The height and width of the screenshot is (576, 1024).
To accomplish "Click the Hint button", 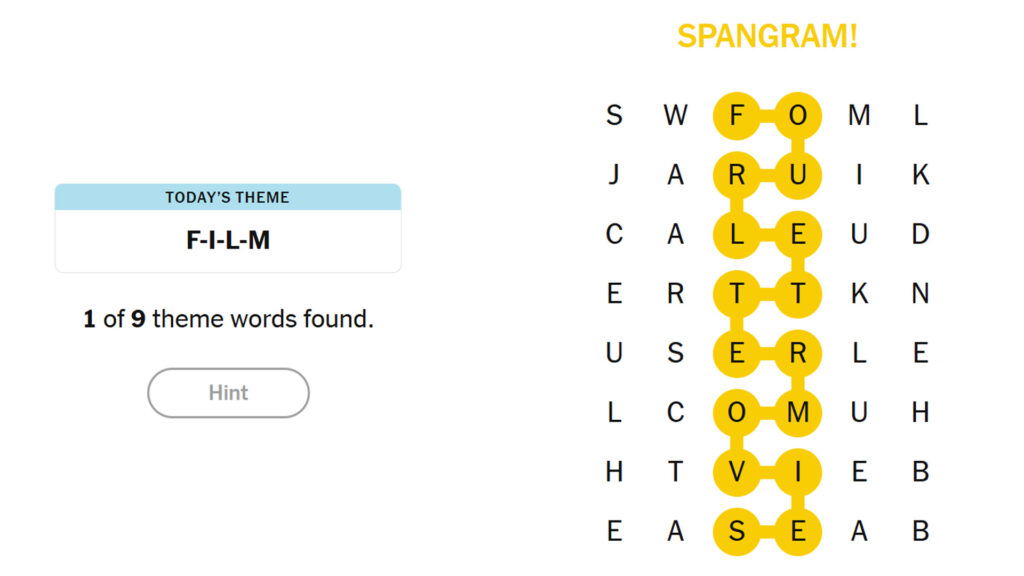I will point(228,392).
